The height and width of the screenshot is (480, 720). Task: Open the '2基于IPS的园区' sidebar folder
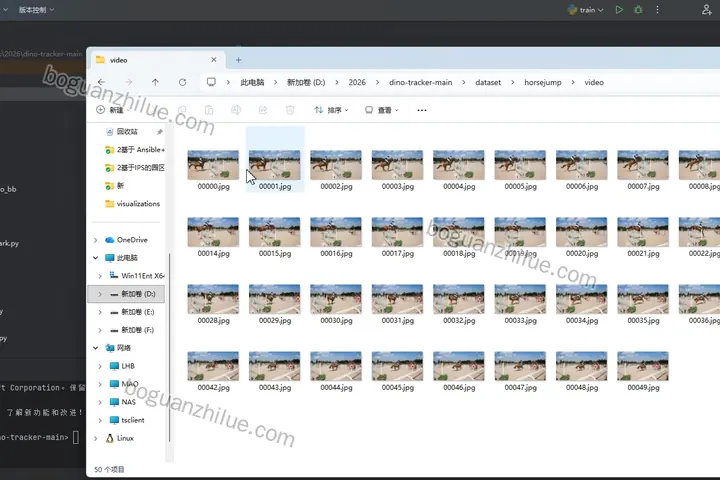point(135,168)
